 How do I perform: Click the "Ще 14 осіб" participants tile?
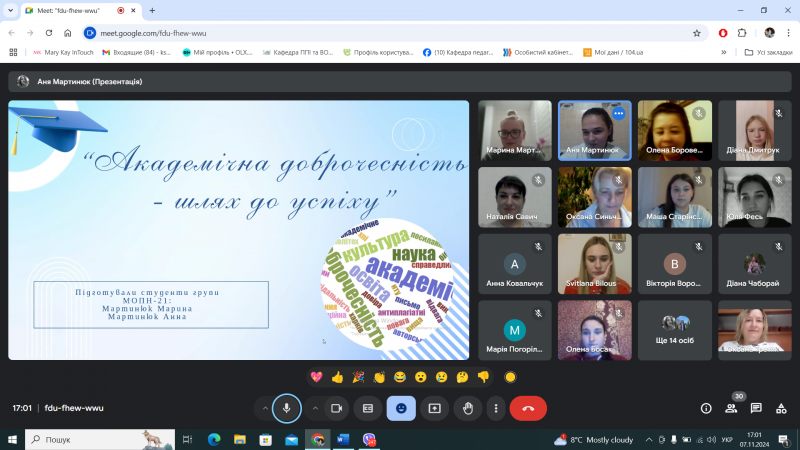coord(675,329)
